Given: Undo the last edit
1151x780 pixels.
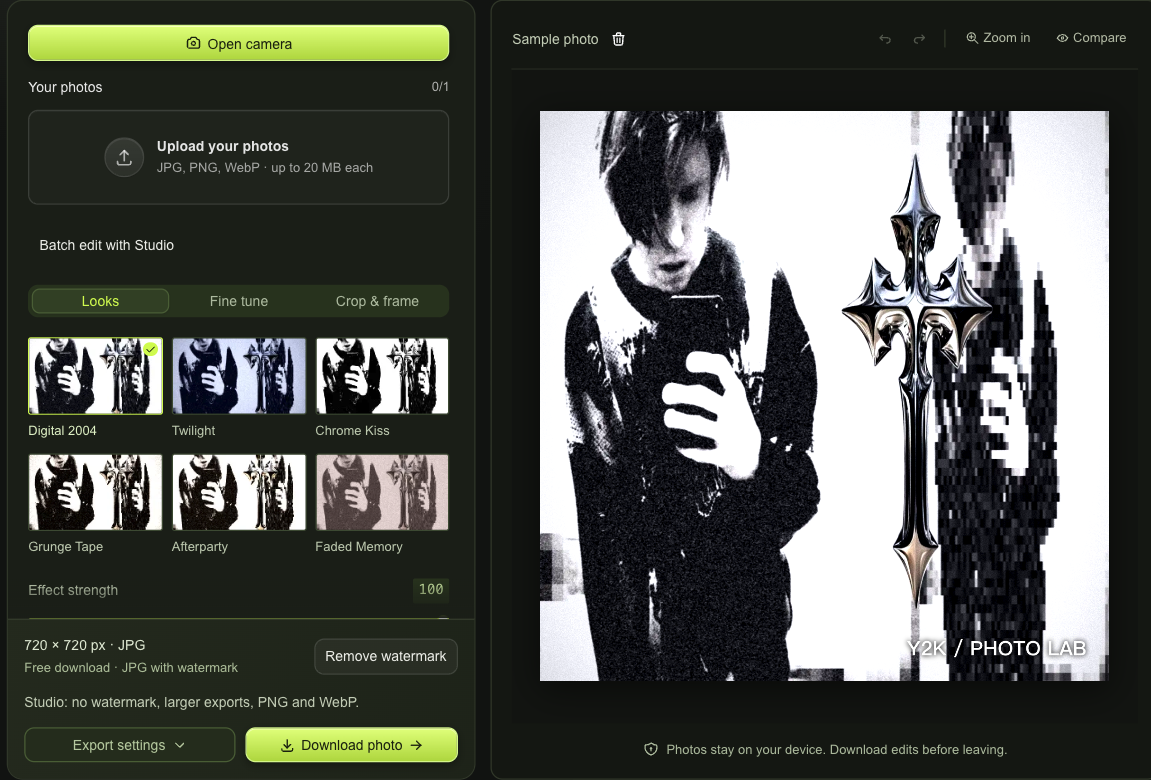Looking at the screenshot, I should point(885,39).
